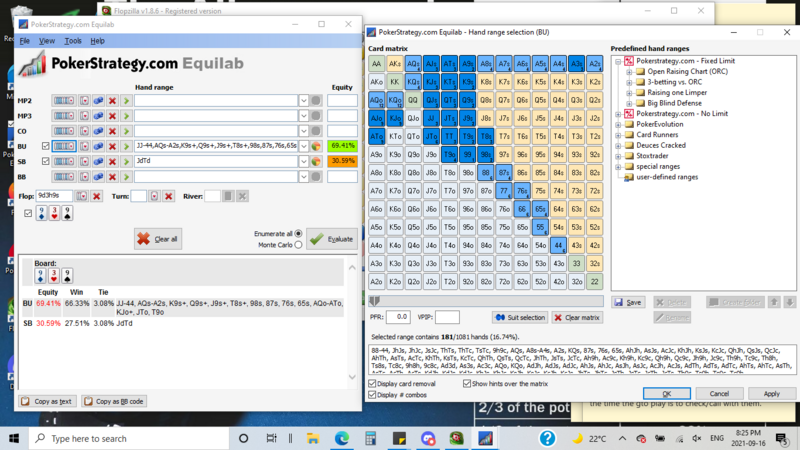Click green arrow button in CO row
Screen dimensions: 800x450
(126, 131)
